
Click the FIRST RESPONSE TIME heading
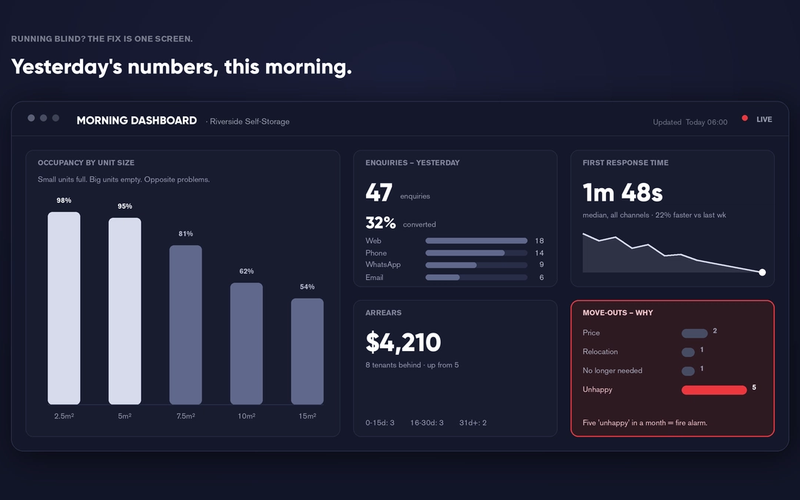626,163
